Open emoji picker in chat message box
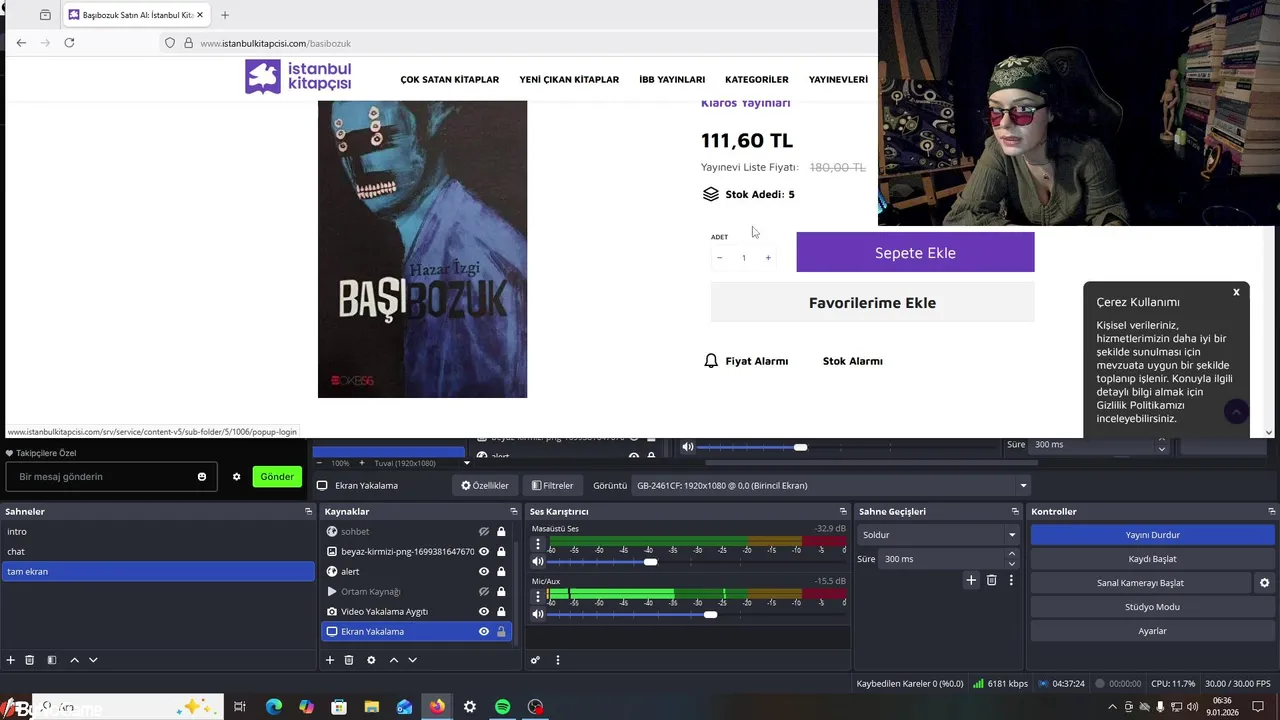The height and width of the screenshot is (720, 1280). coord(202,477)
